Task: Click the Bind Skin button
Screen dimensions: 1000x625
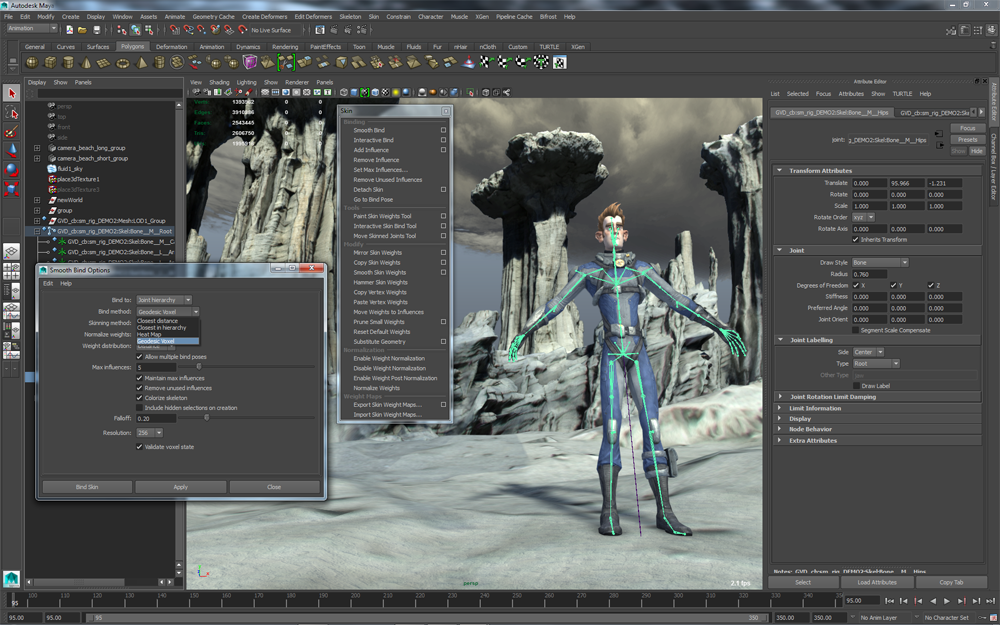Action: click(x=87, y=487)
